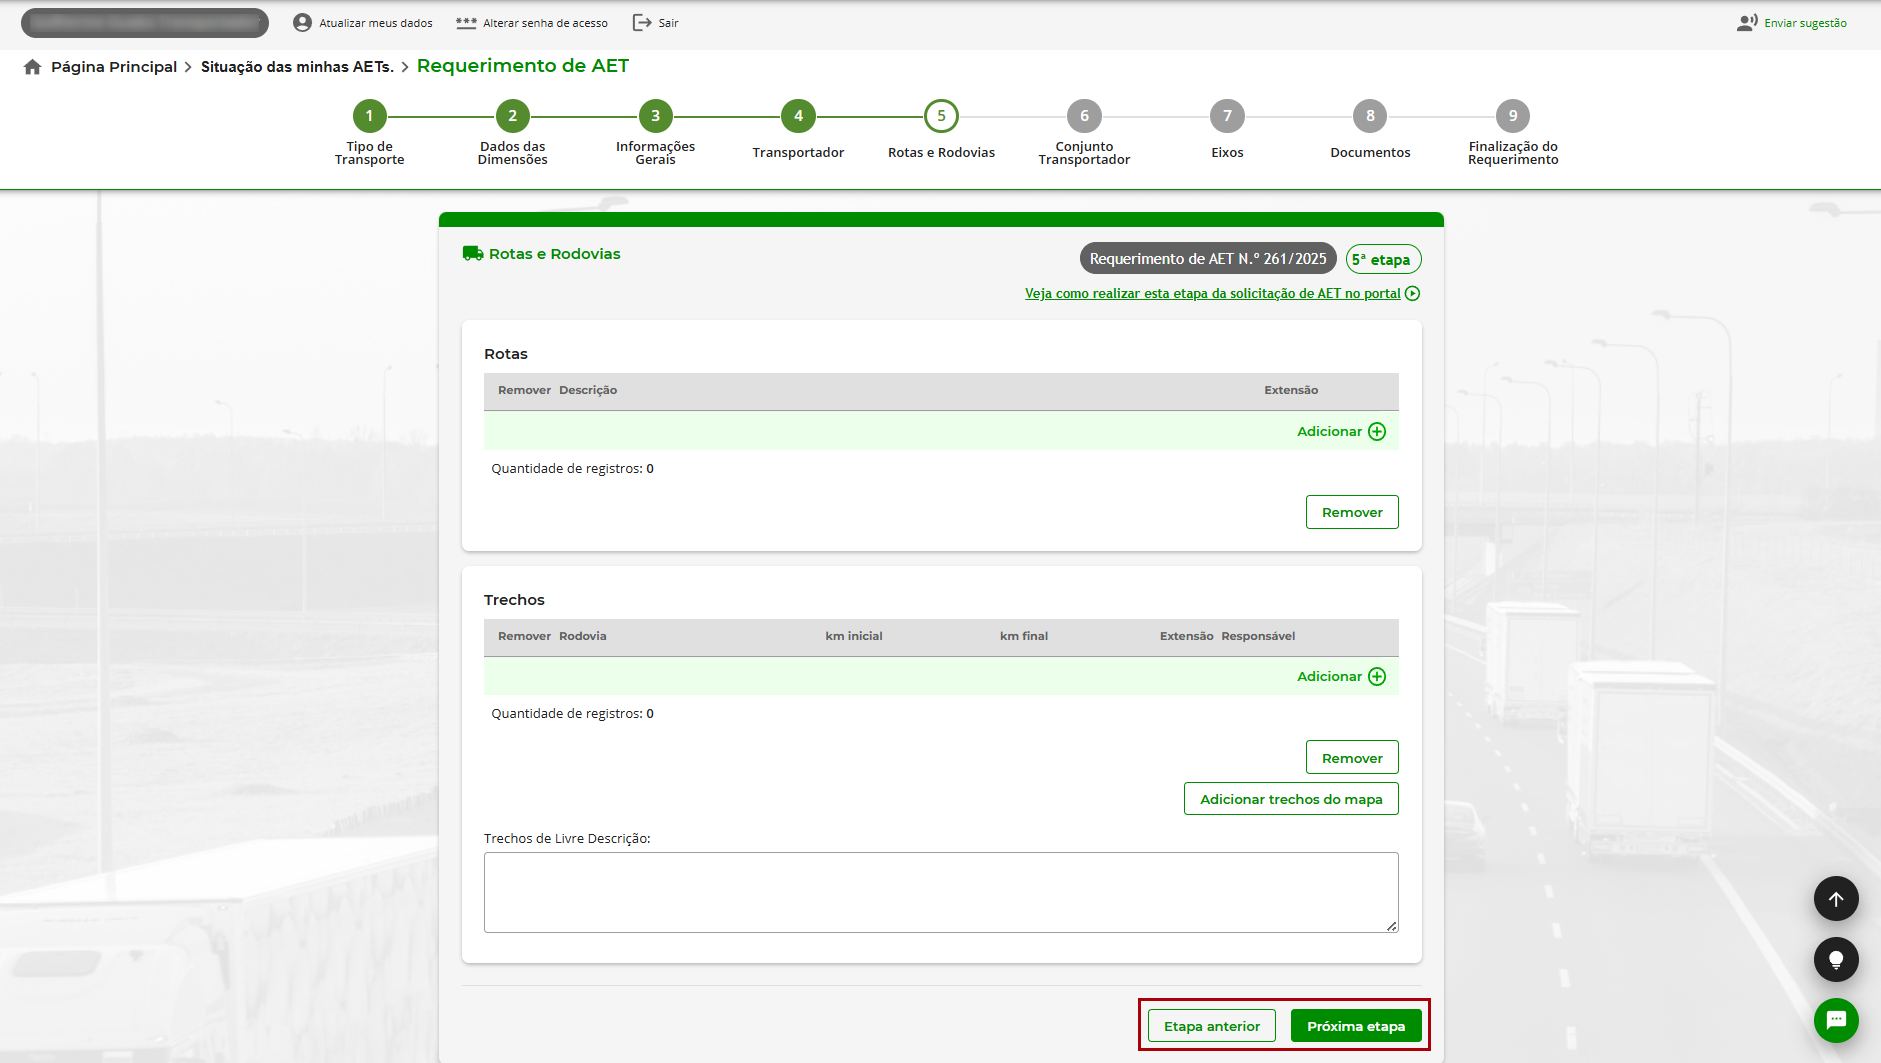The height and width of the screenshot is (1063, 1881).
Task: Click the play icon next to portal link
Action: (1412, 294)
